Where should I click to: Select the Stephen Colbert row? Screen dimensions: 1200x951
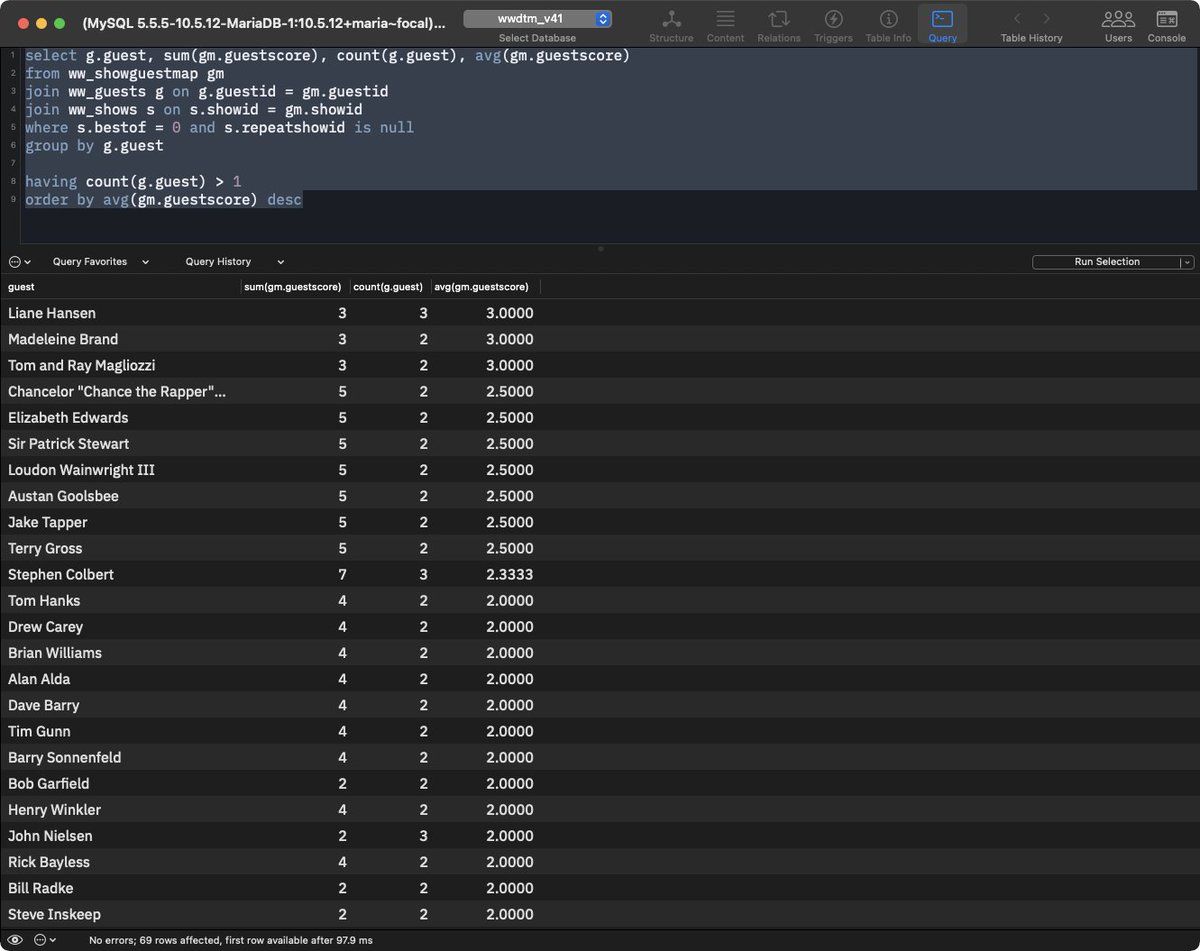pyautogui.click(x=600, y=574)
